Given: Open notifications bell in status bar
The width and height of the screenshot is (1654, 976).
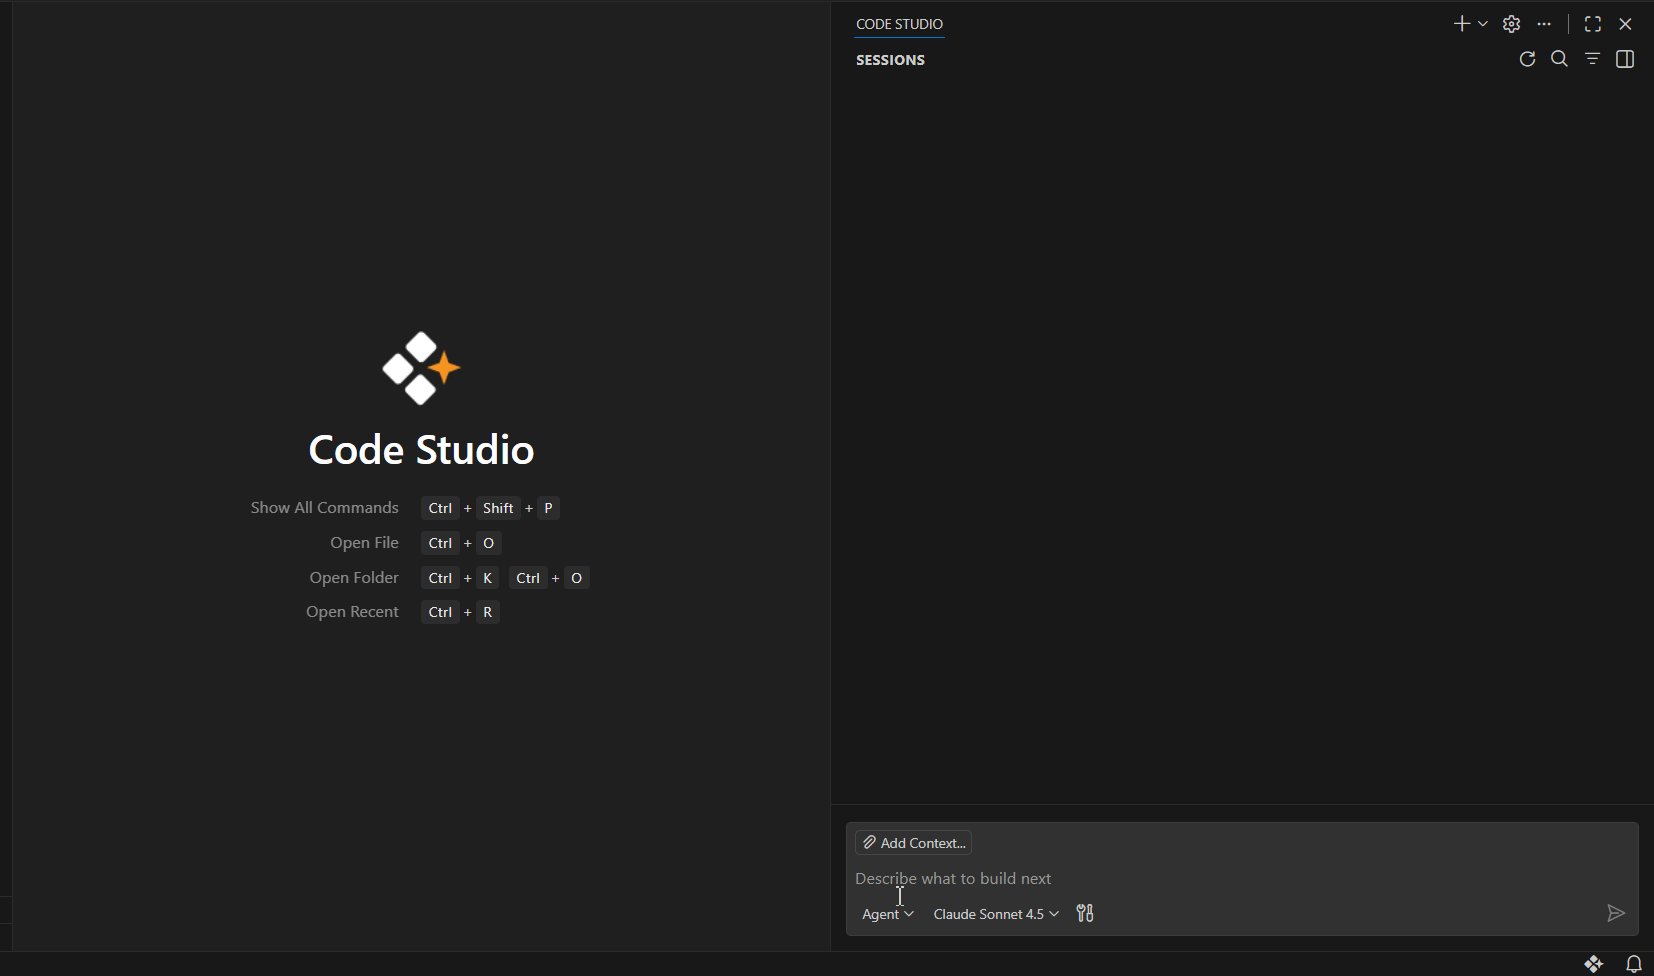Looking at the screenshot, I should tap(1634, 964).
